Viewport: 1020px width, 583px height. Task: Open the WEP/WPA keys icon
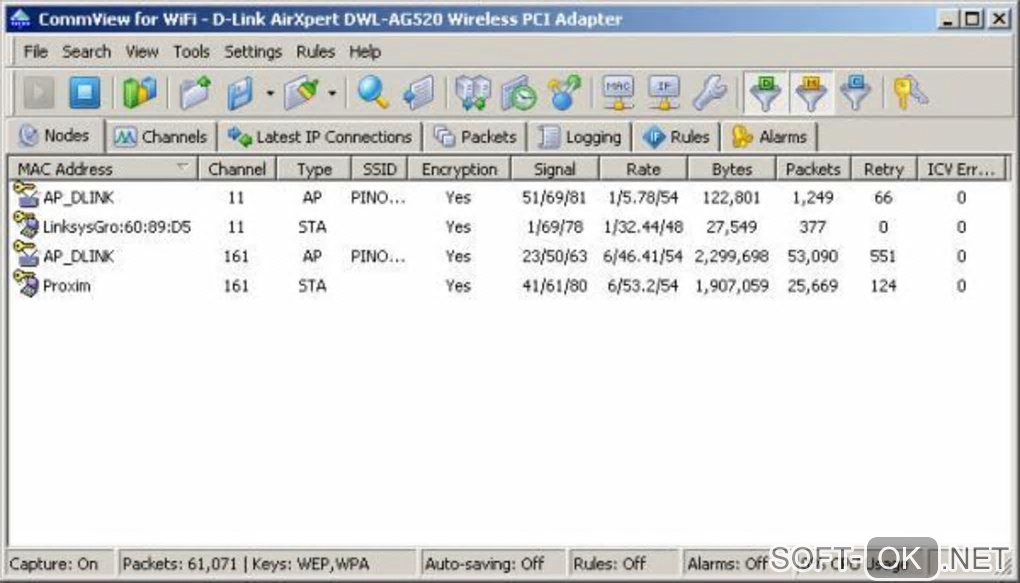pyautogui.click(x=911, y=93)
